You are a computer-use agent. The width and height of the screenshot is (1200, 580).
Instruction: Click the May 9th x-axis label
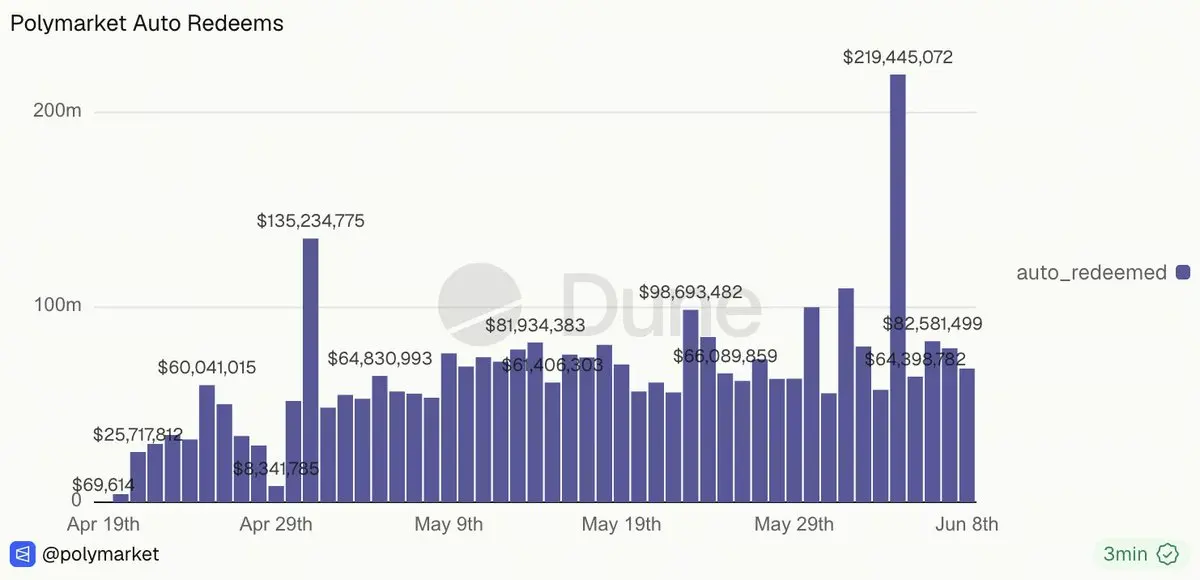click(x=449, y=524)
